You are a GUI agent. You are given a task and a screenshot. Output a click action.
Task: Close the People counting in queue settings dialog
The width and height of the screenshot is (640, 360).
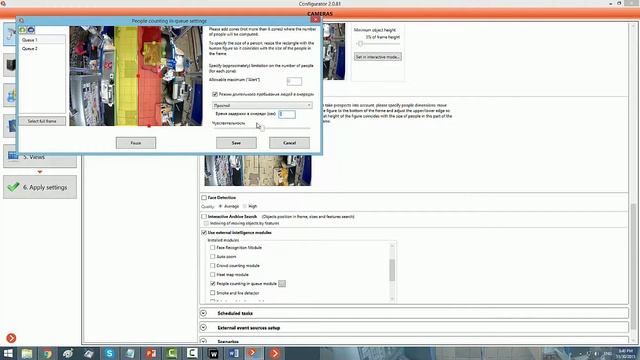click(x=316, y=20)
